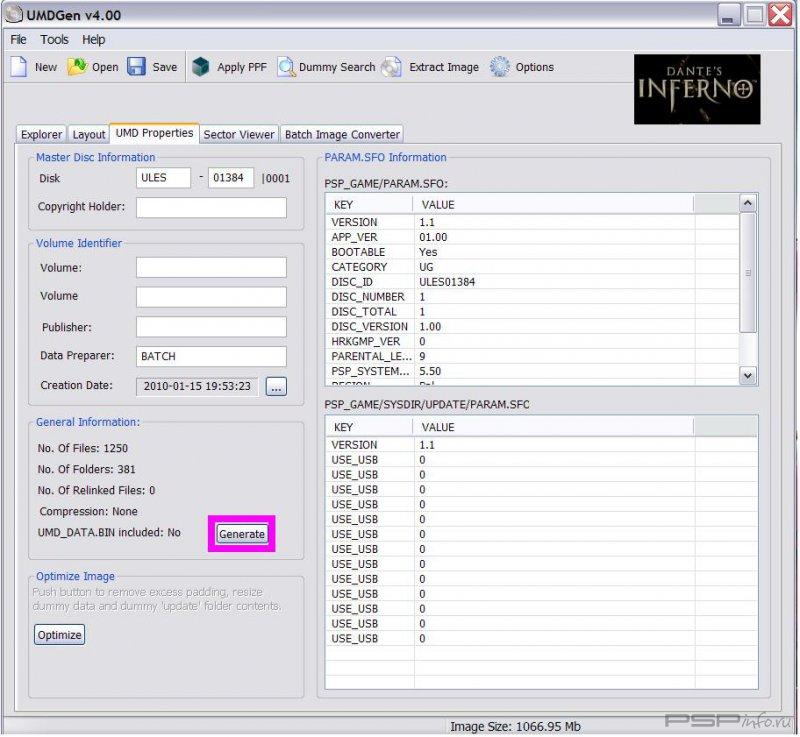The image size is (800, 737).
Task: Click the Publisher text field
Action: 211,327
